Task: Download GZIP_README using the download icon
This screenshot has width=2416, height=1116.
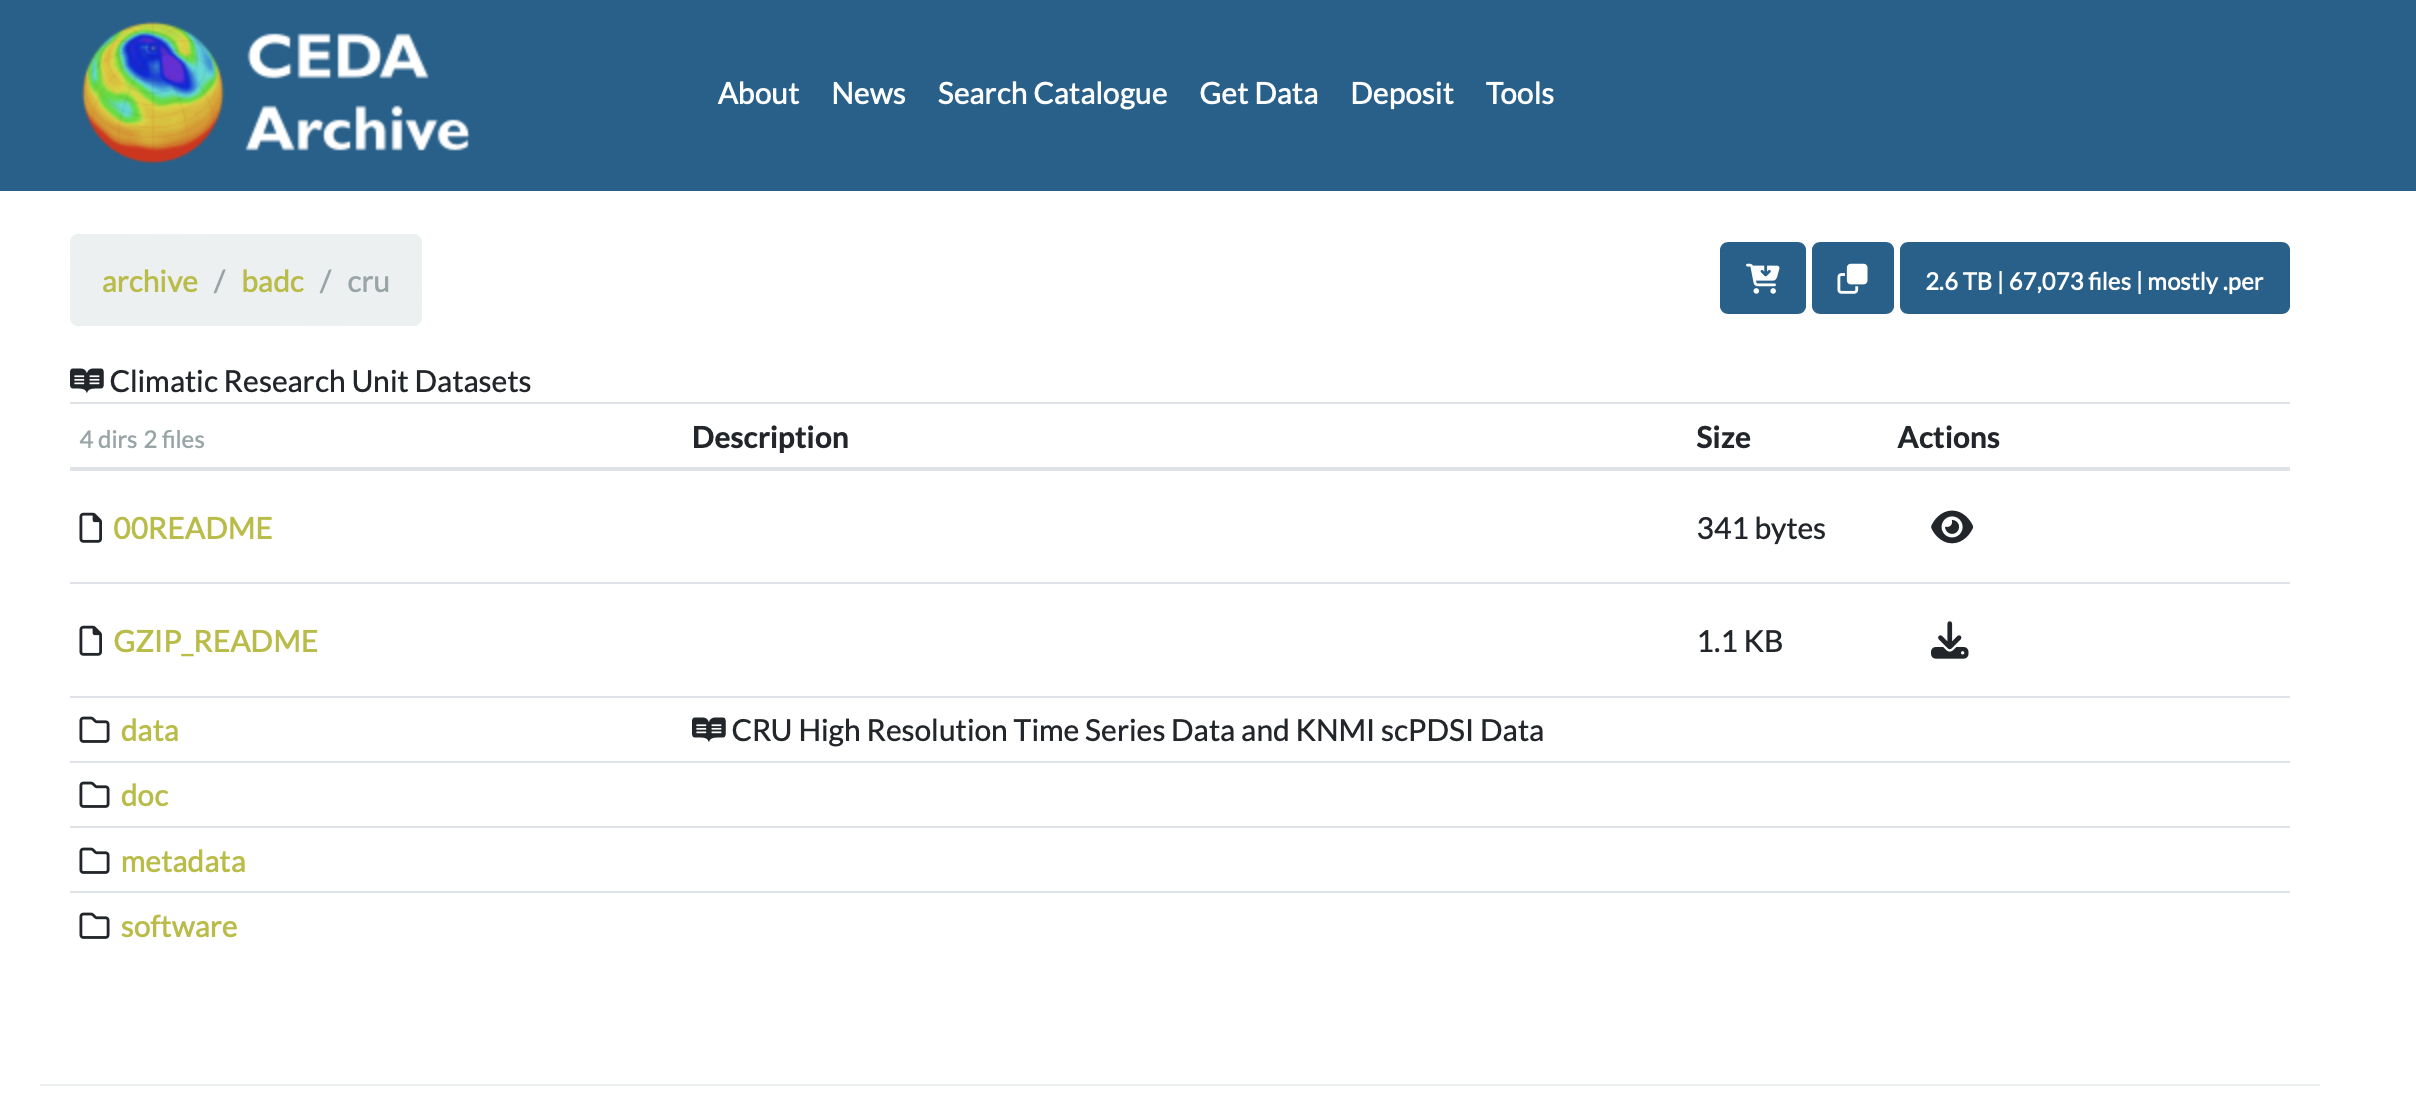Action: coord(1949,641)
